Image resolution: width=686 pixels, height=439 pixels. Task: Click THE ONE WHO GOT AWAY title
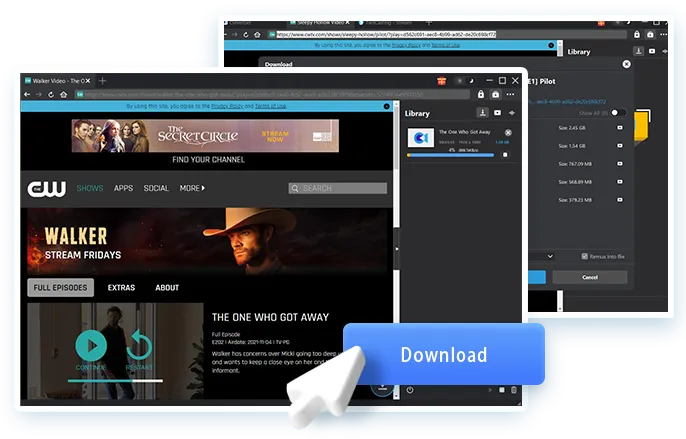270,317
